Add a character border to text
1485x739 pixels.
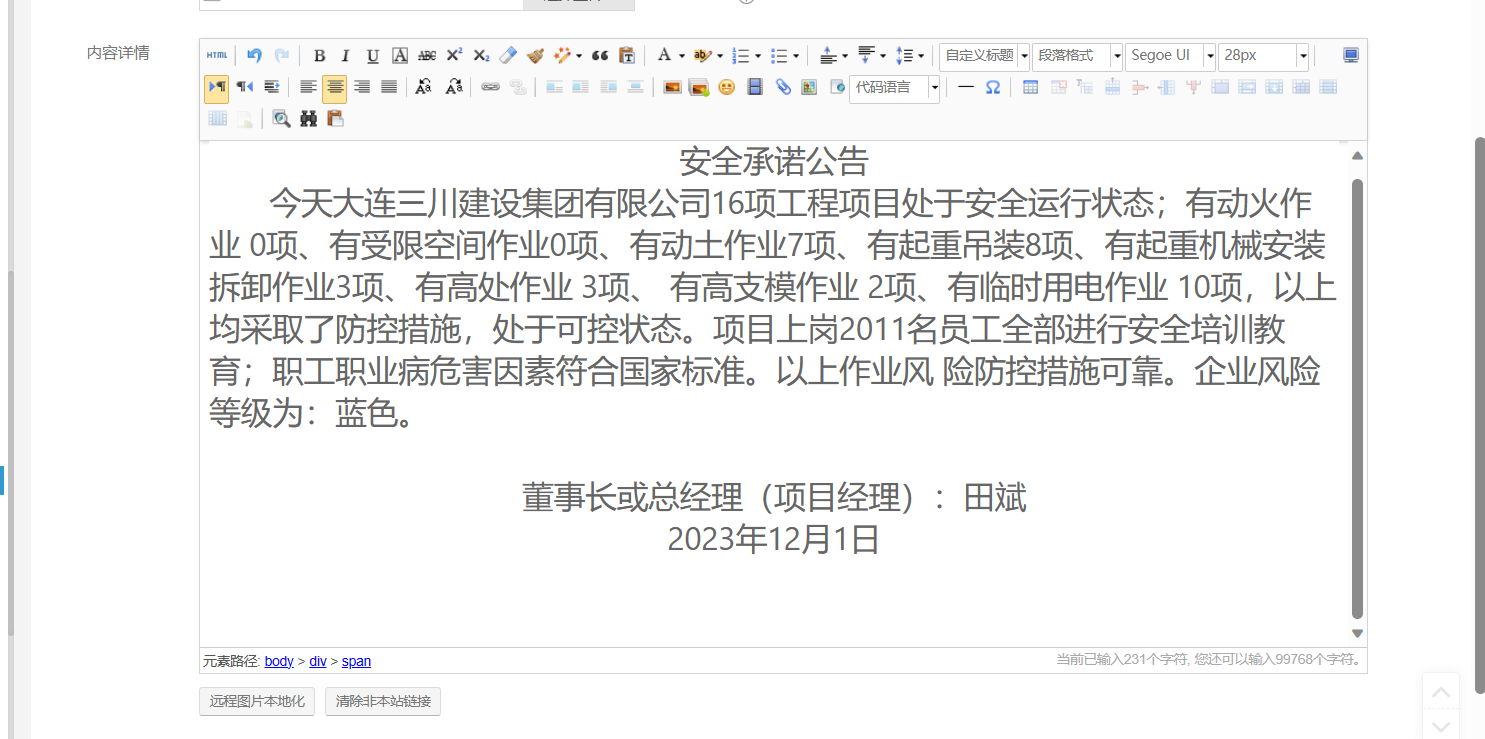click(400, 56)
